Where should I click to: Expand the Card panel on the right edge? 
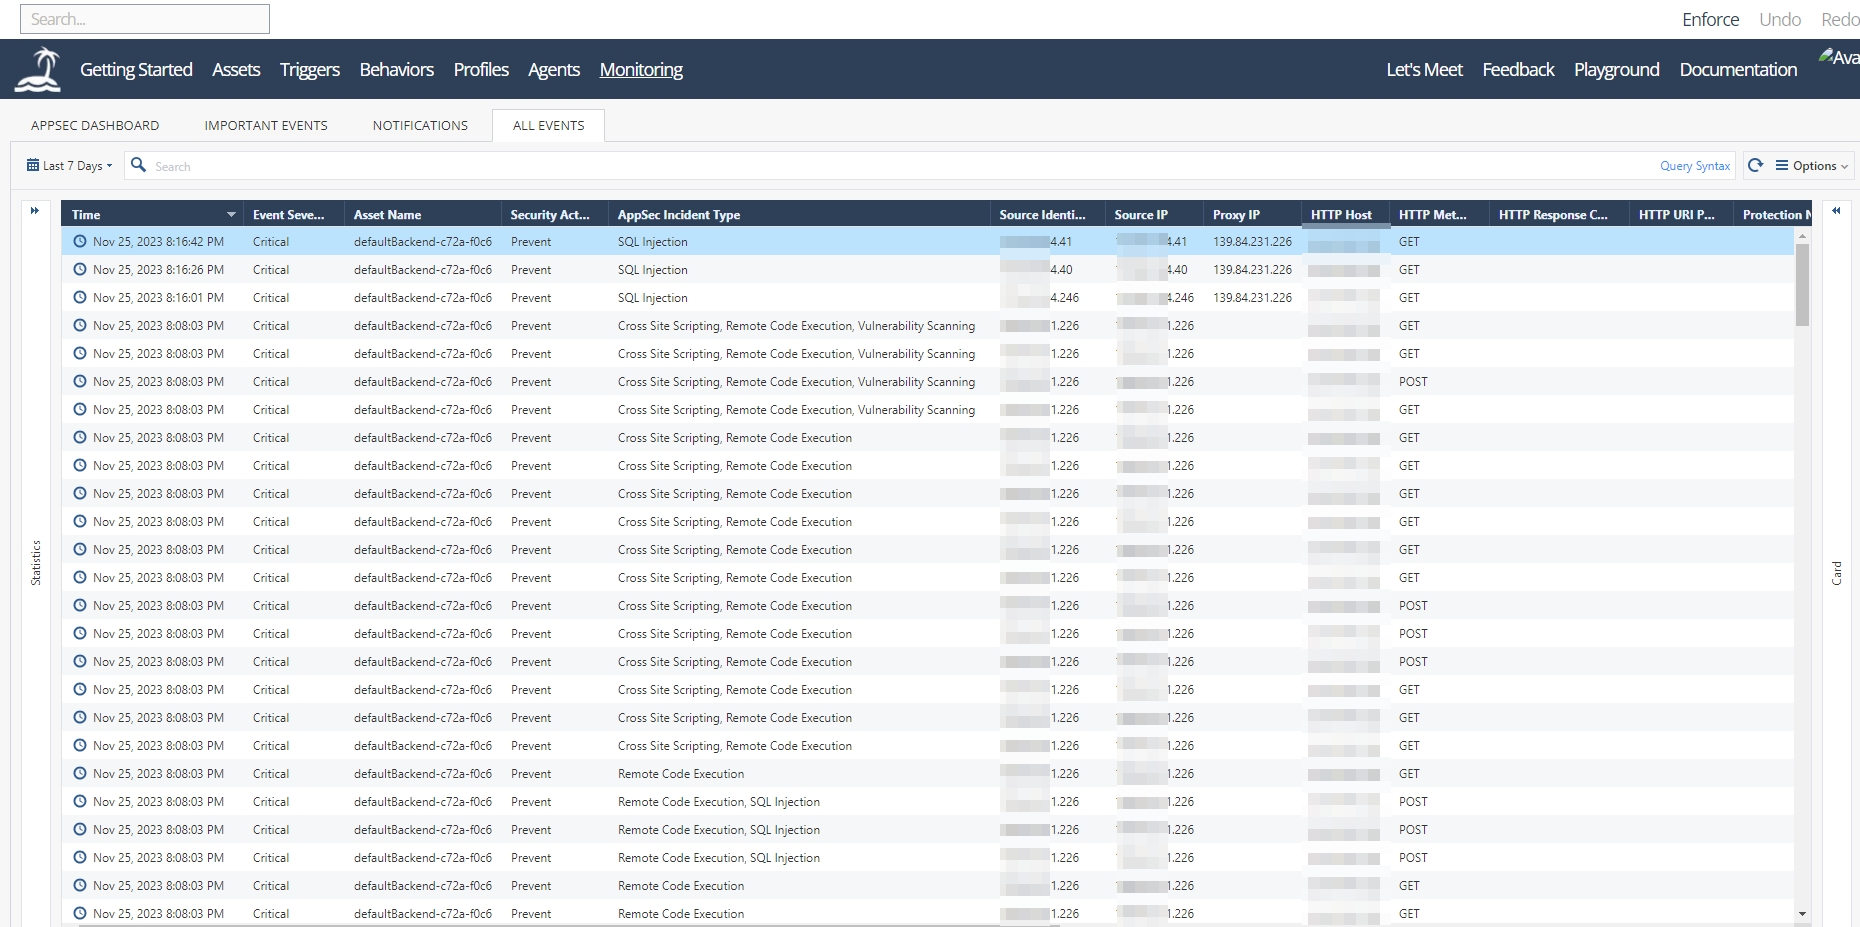1837,211
